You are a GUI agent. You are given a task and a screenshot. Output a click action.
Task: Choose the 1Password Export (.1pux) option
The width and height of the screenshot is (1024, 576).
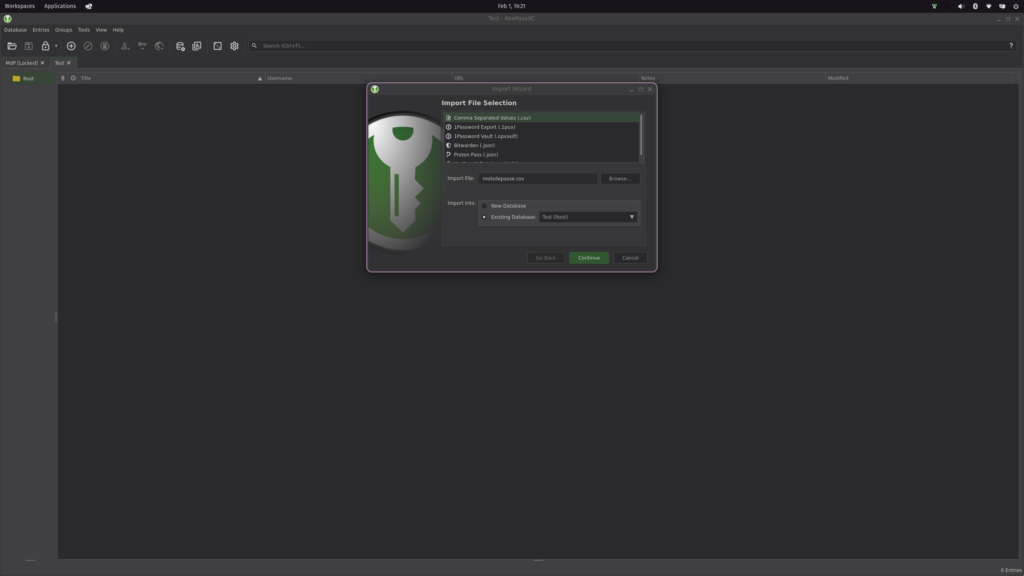pyautogui.click(x=485, y=127)
